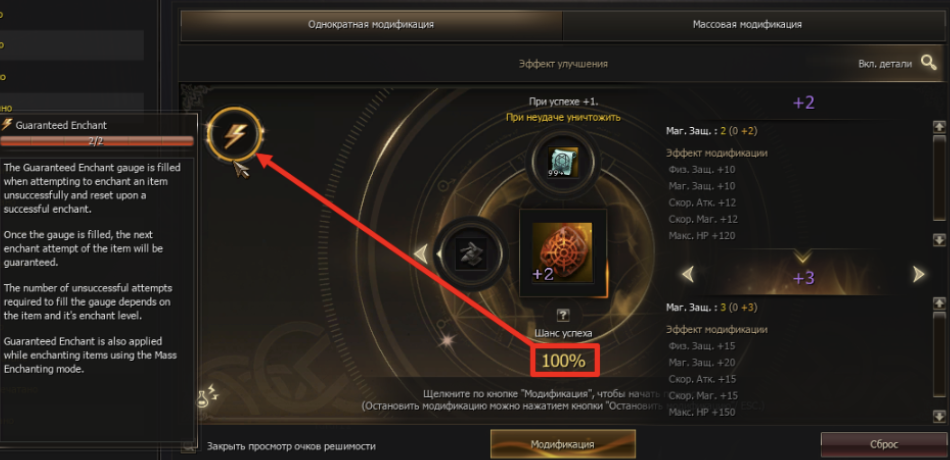
Task: Click the empty support stone slot
Action: coord(472,253)
